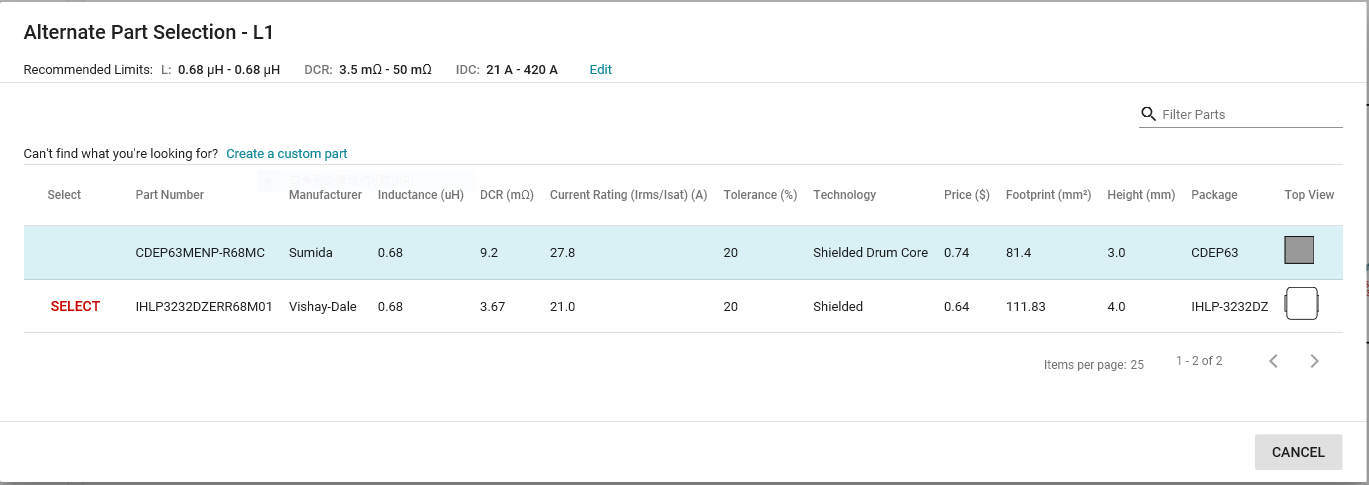Sort by Technology column header
Screen dimensions: 1369x485
coord(844,195)
